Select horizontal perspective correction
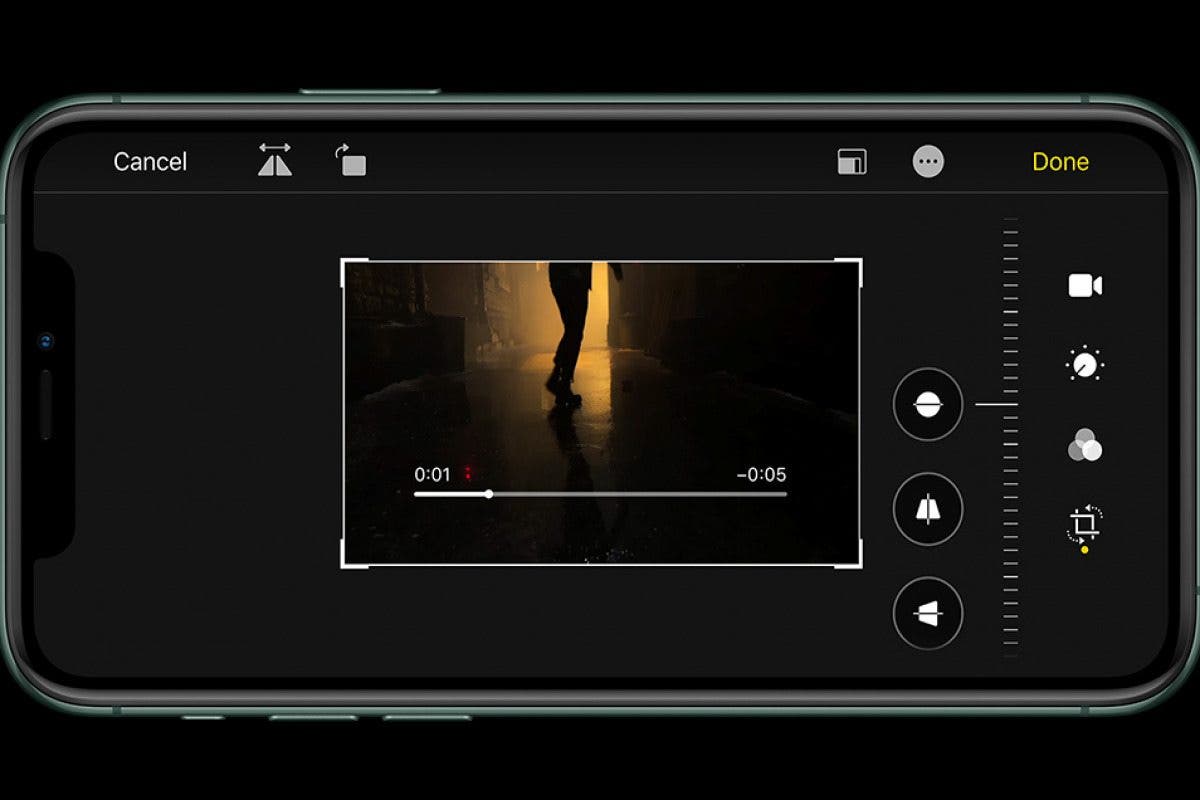 click(927, 613)
